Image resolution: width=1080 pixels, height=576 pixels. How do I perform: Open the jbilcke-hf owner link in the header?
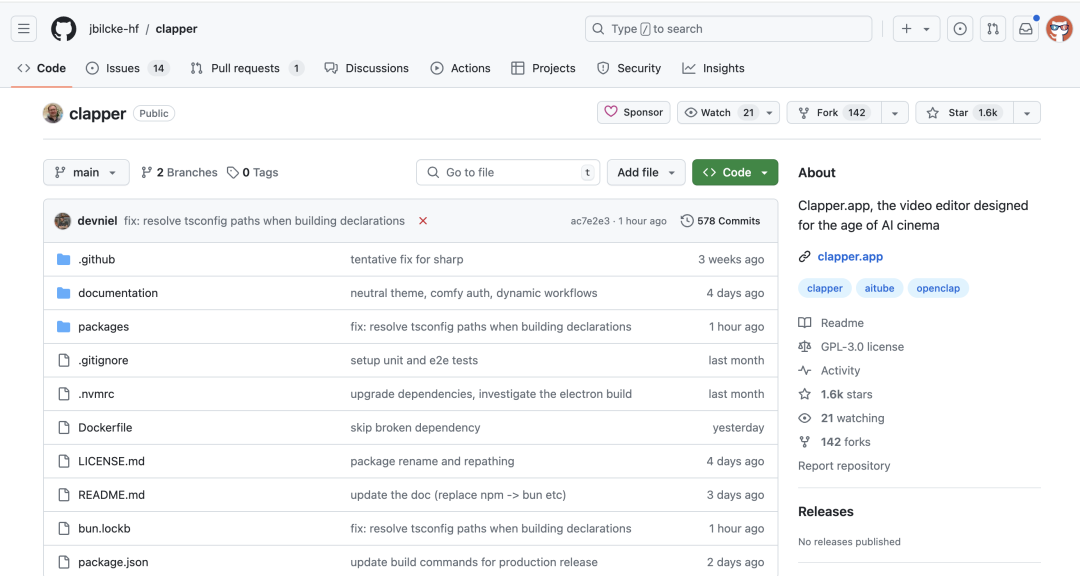coord(114,29)
